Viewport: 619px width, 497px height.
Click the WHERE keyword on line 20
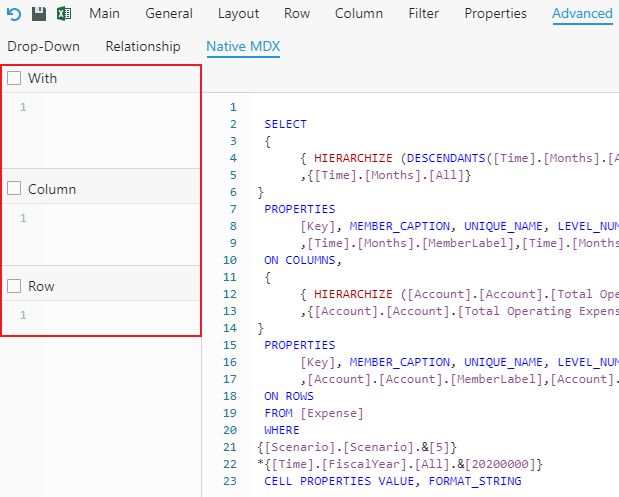pyautogui.click(x=282, y=430)
